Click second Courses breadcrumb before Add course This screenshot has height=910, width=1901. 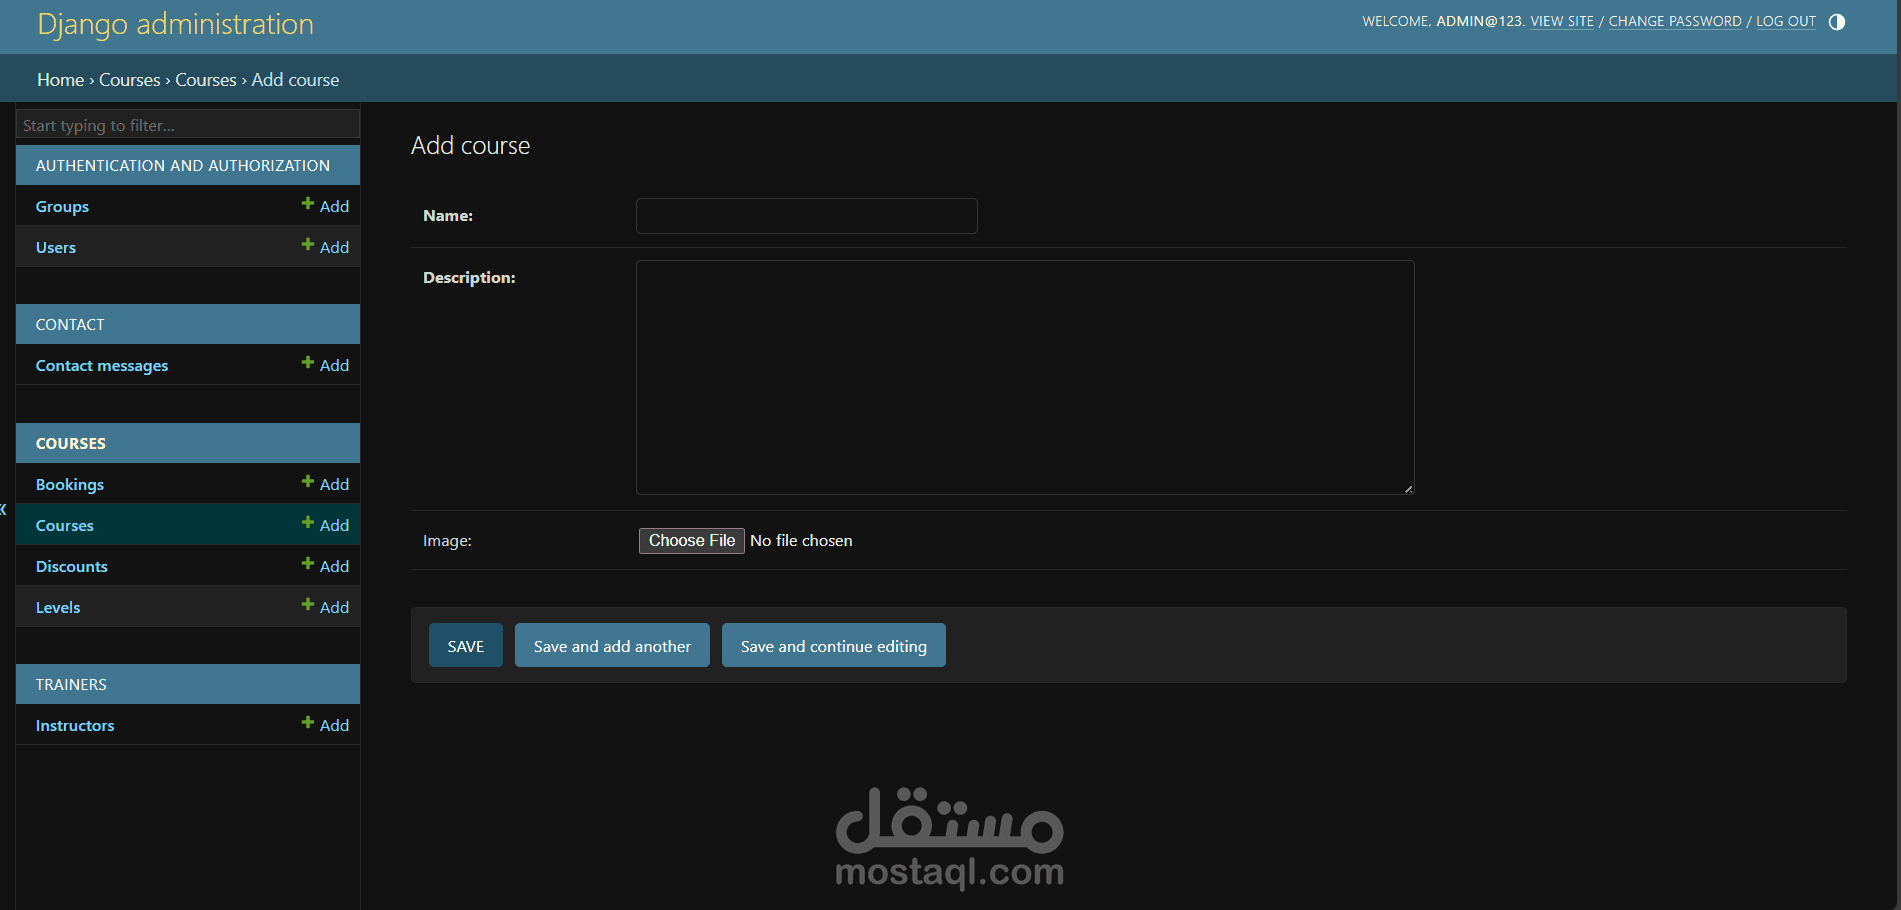pyautogui.click(x=206, y=80)
